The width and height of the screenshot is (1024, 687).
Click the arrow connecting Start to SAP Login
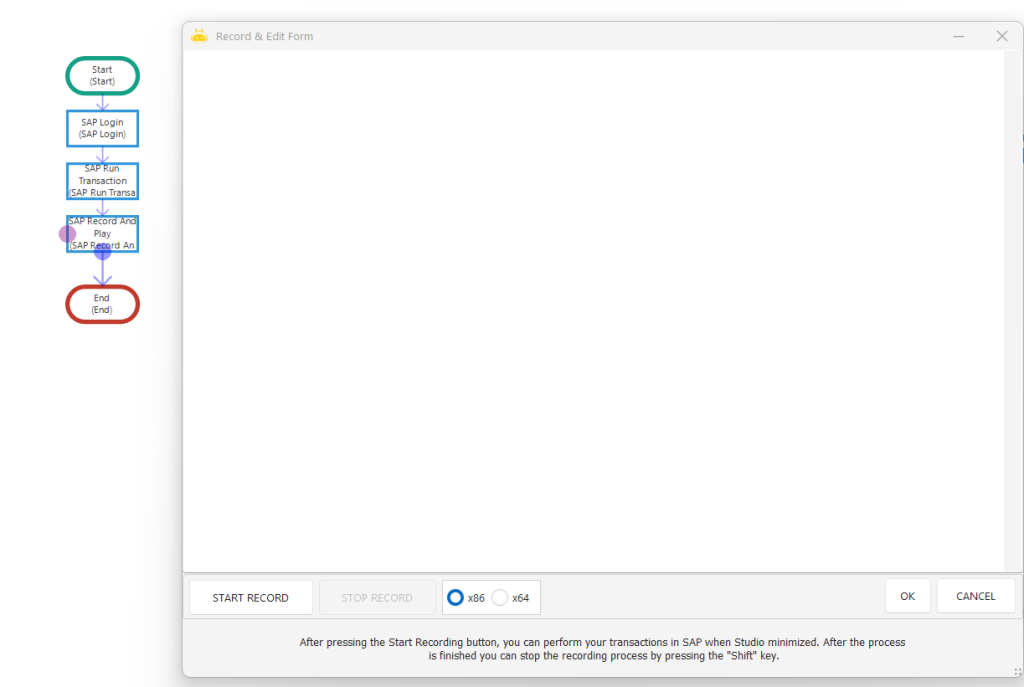(102, 102)
